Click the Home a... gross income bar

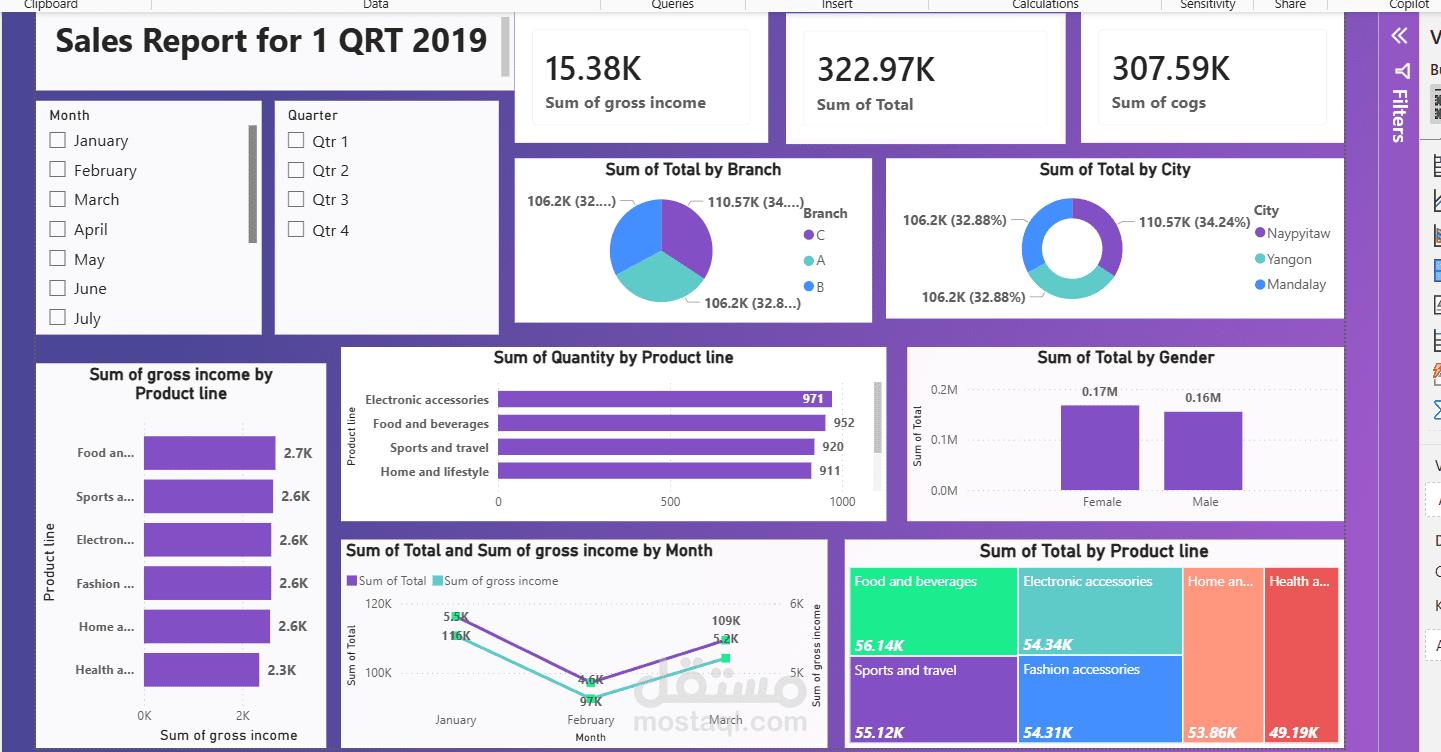[x=207, y=626]
